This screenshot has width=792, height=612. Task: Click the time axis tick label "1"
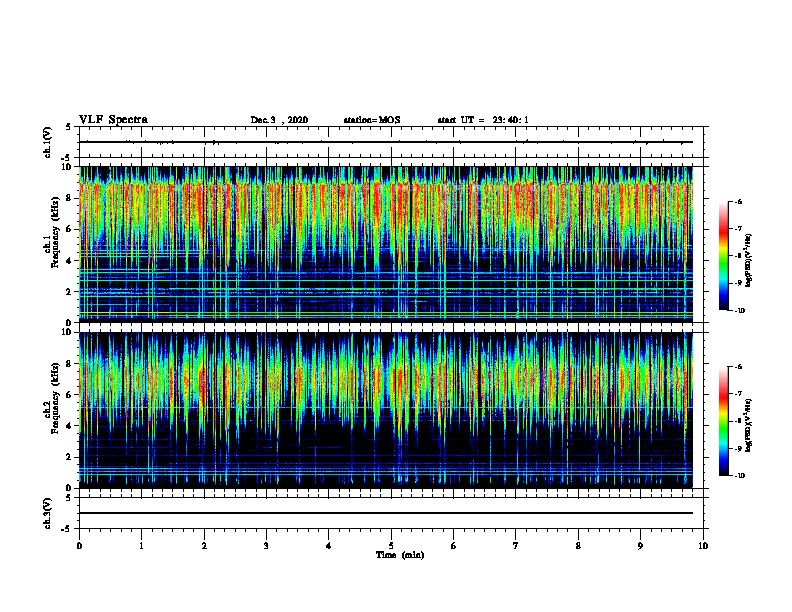[141, 546]
